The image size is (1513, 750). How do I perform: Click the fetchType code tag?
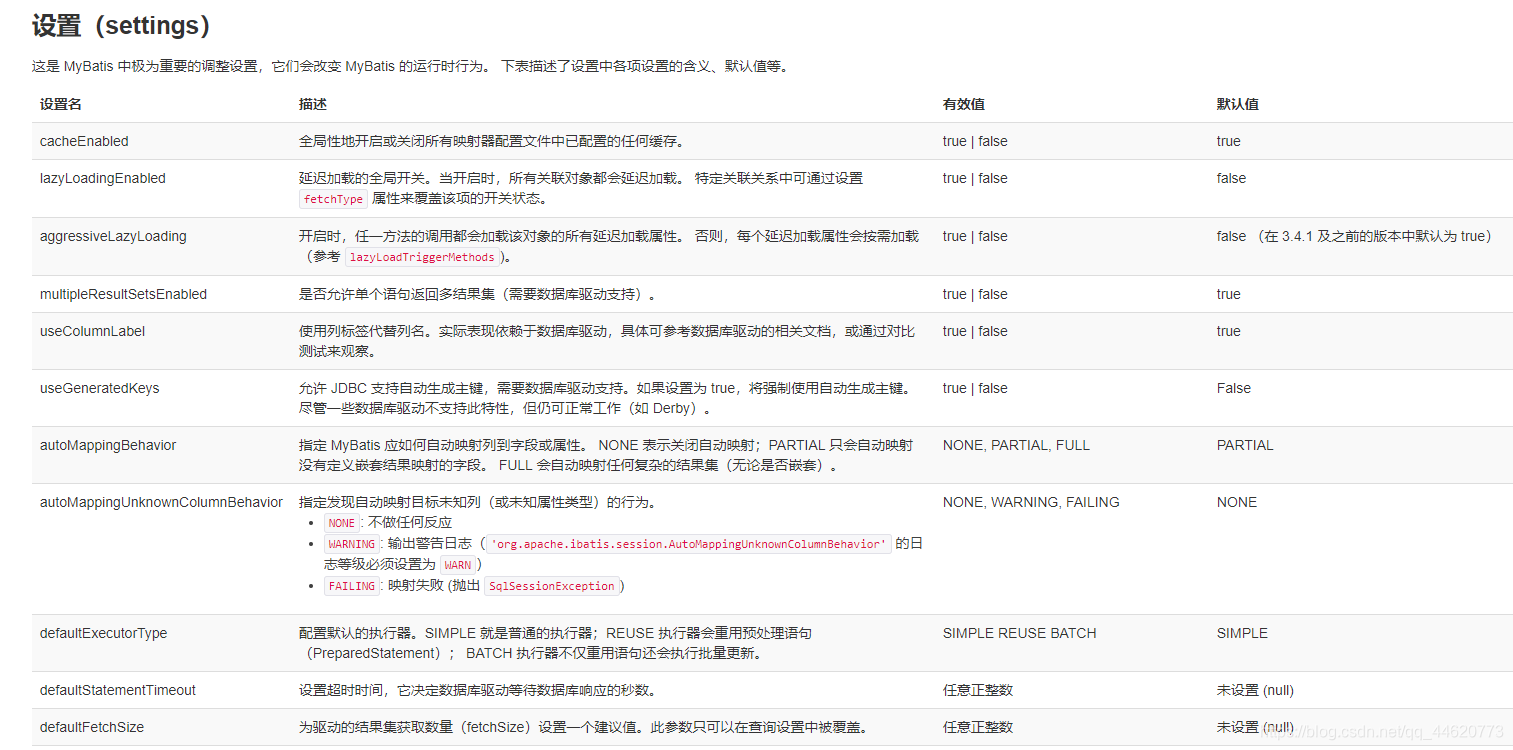tap(334, 199)
